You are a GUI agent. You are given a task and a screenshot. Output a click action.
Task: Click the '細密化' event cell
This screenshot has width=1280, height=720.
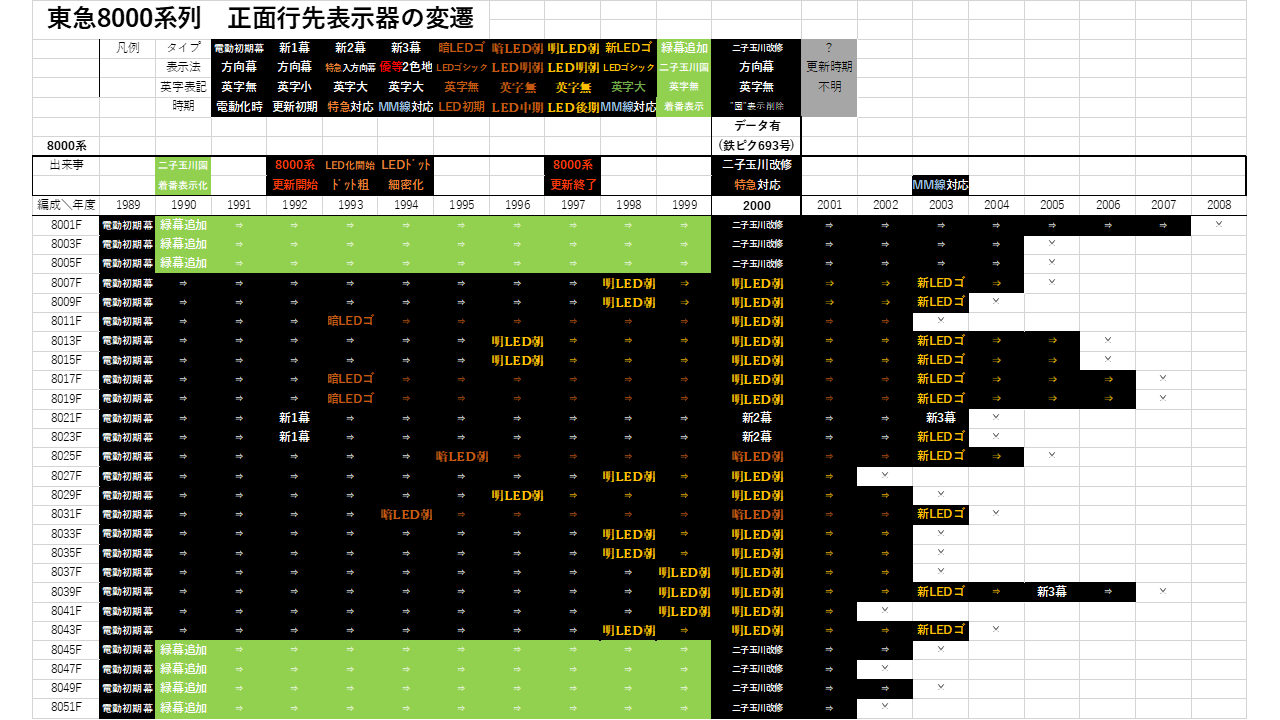[x=406, y=185]
